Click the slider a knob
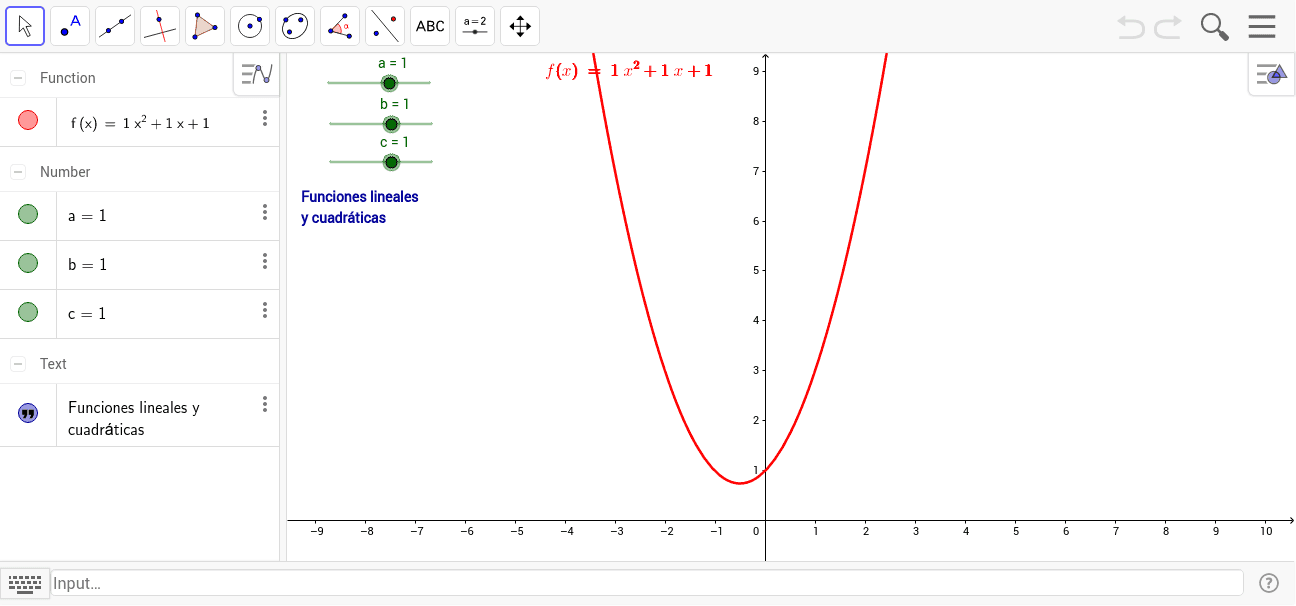This screenshot has width=1296, height=606. [389, 83]
